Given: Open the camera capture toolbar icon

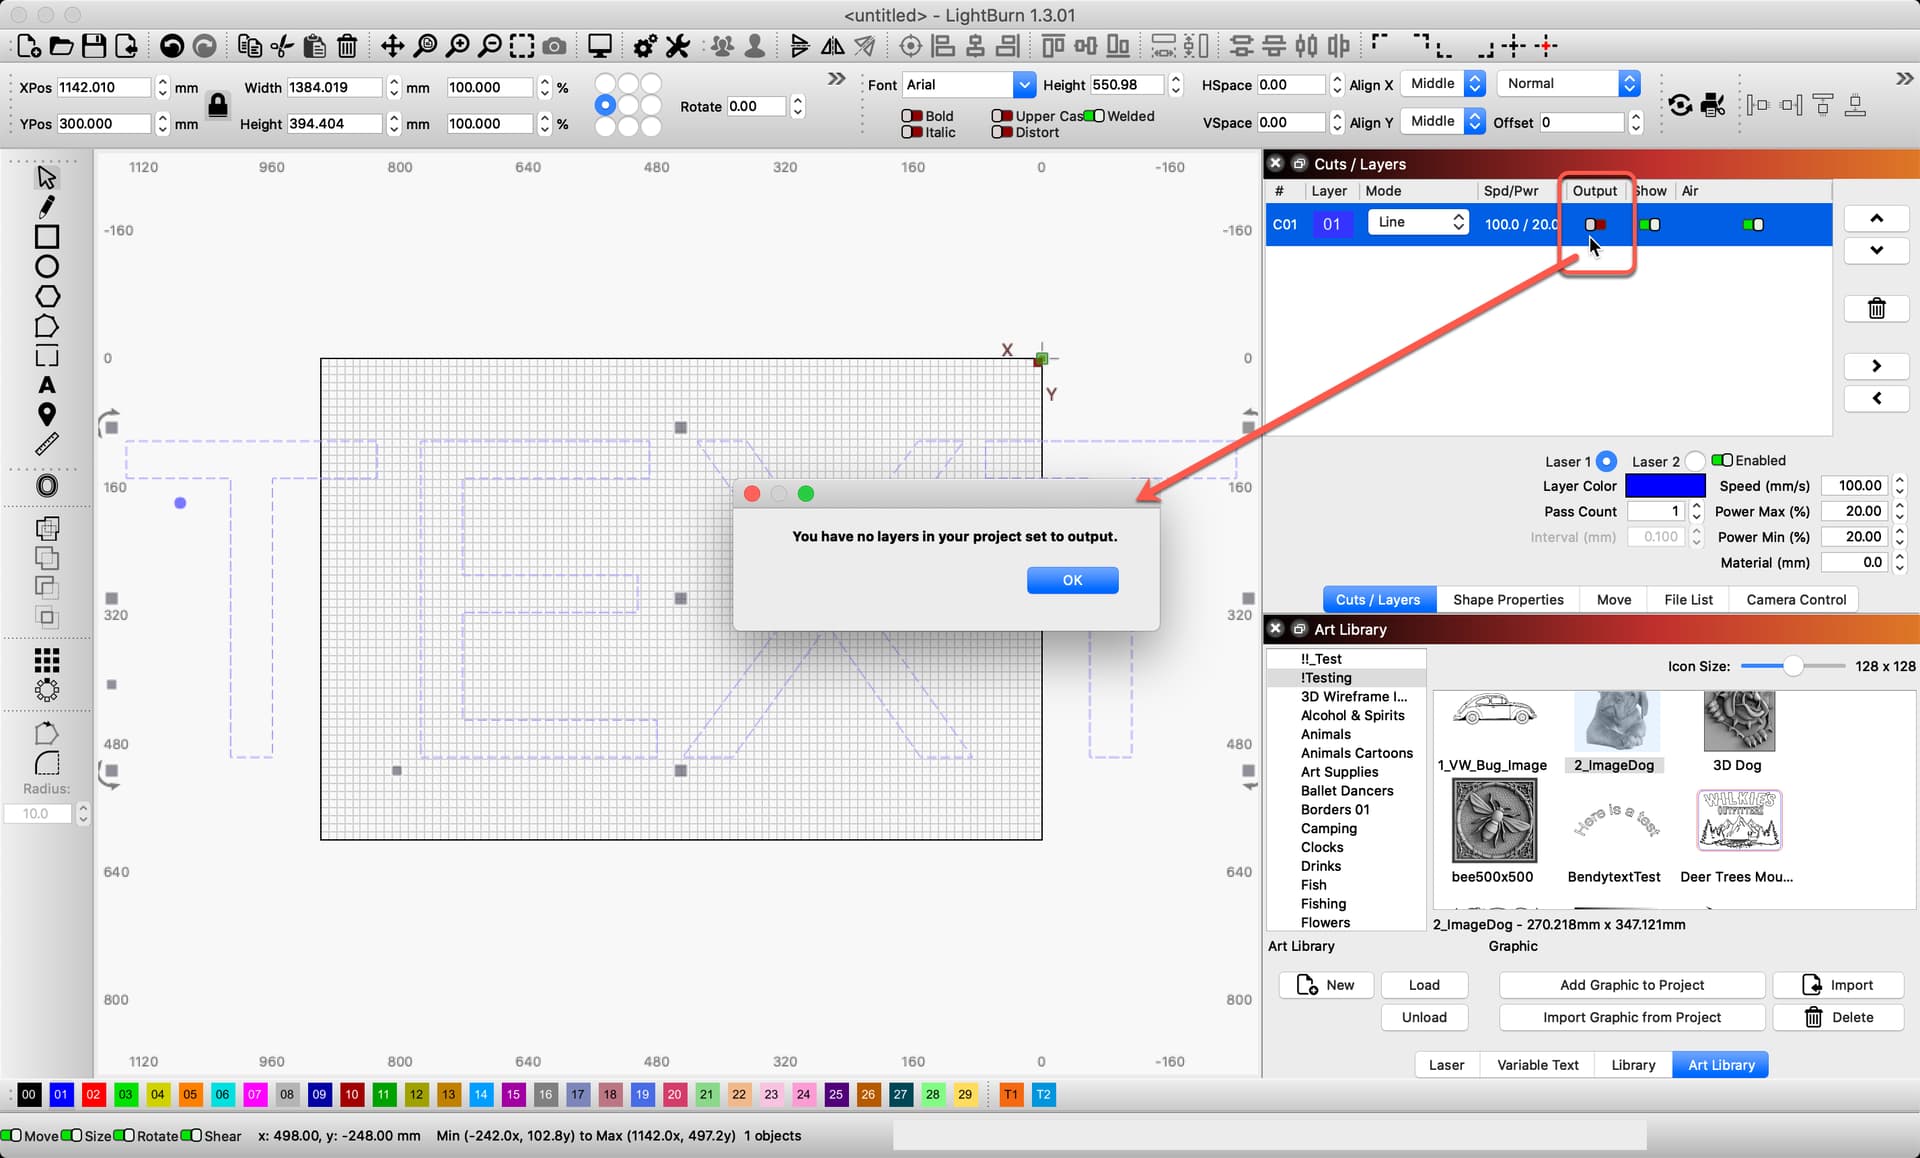Looking at the screenshot, I should (553, 46).
